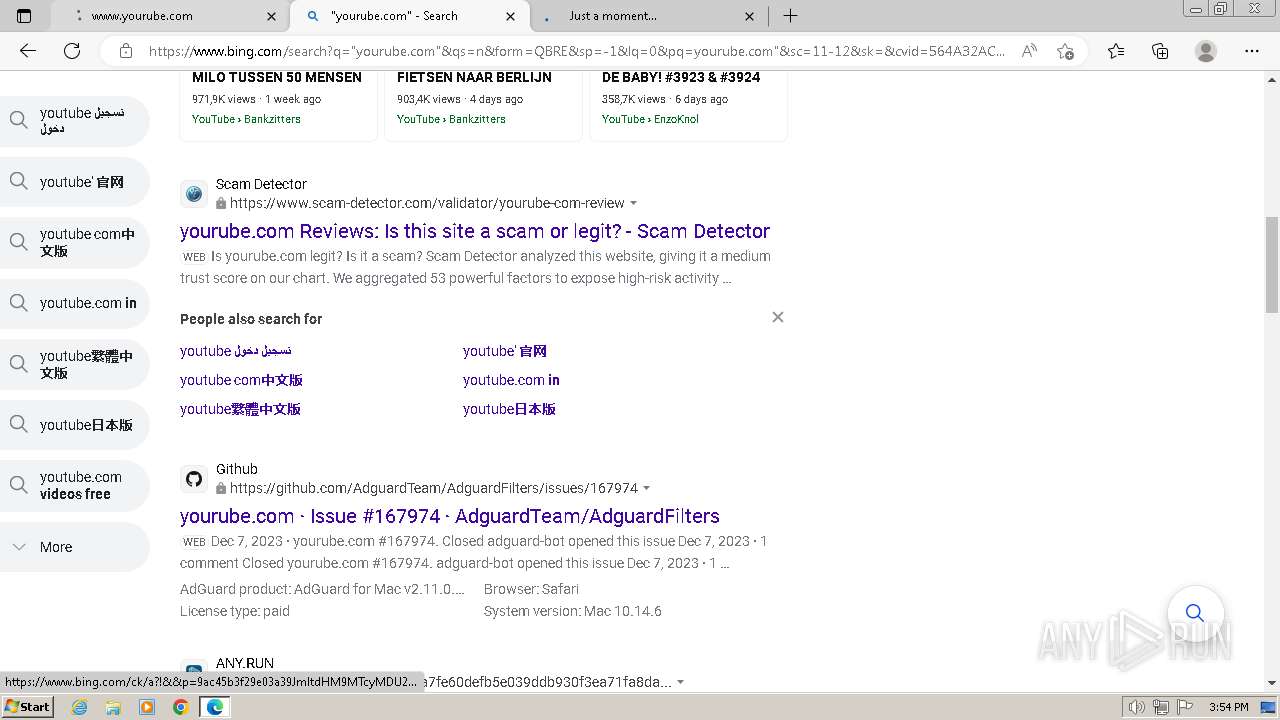Screen dimensions: 1280x720
Task: Expand the More related searches
Action: (74, 547)
